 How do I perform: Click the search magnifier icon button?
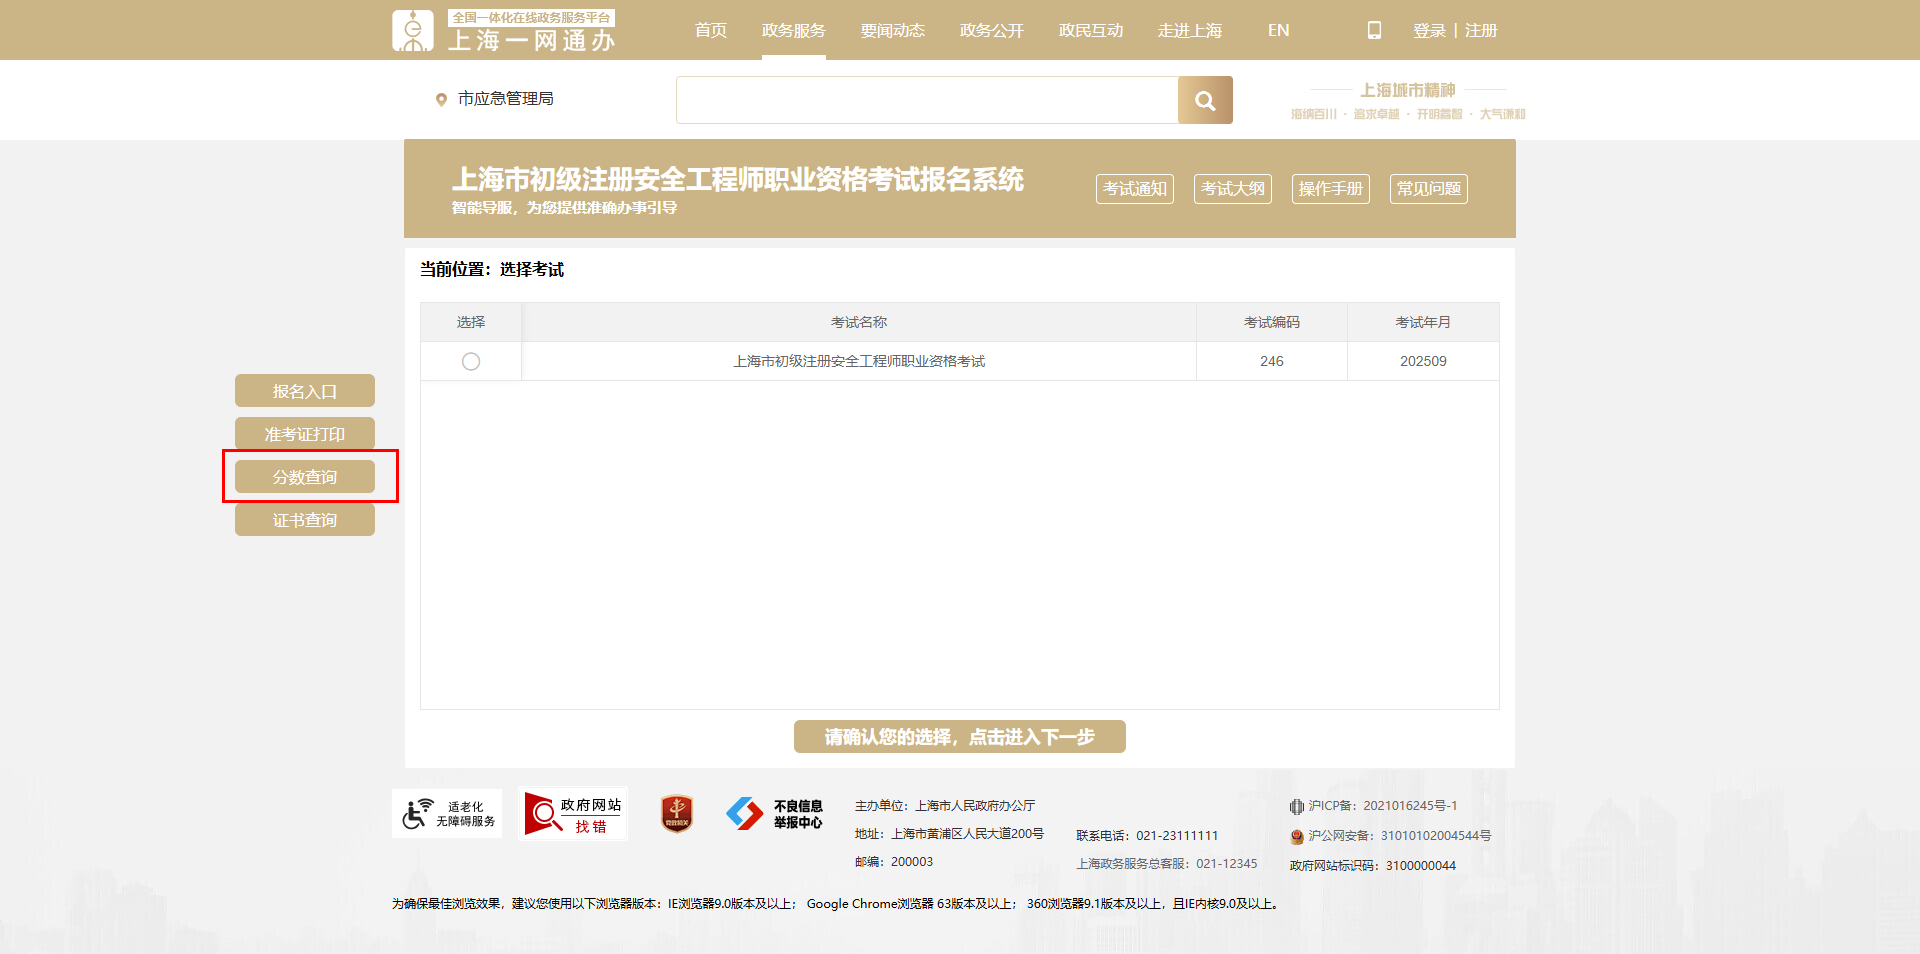point(1205,100)
